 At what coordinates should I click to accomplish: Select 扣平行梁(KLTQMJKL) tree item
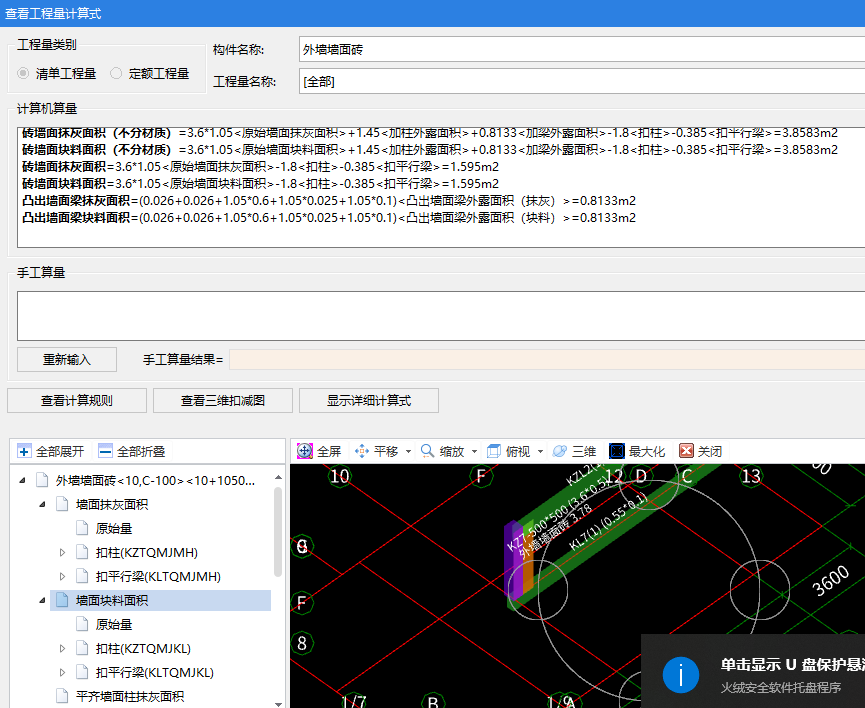(x=154, y=672)
